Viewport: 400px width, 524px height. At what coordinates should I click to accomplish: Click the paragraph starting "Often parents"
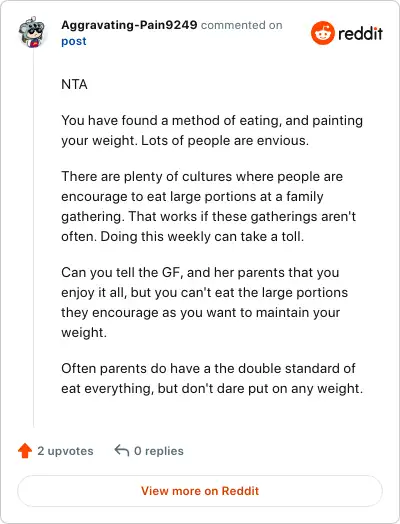tap(212, 379)
